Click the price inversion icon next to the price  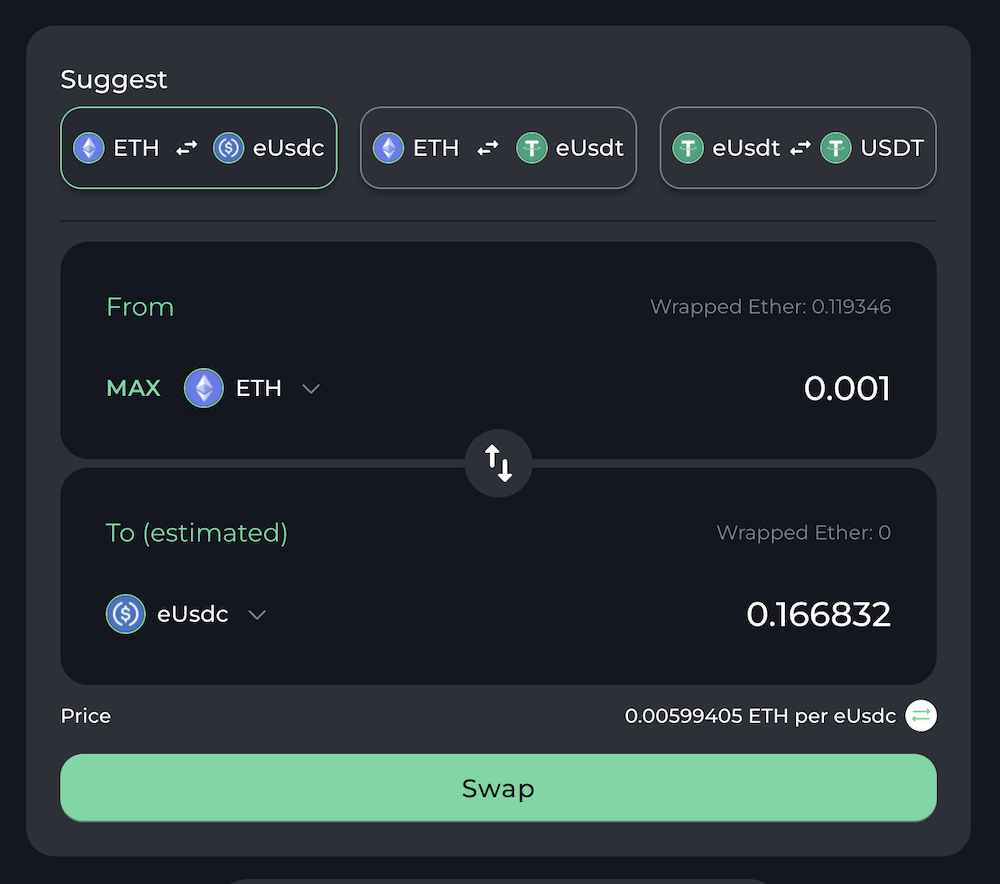click(920, 716)
